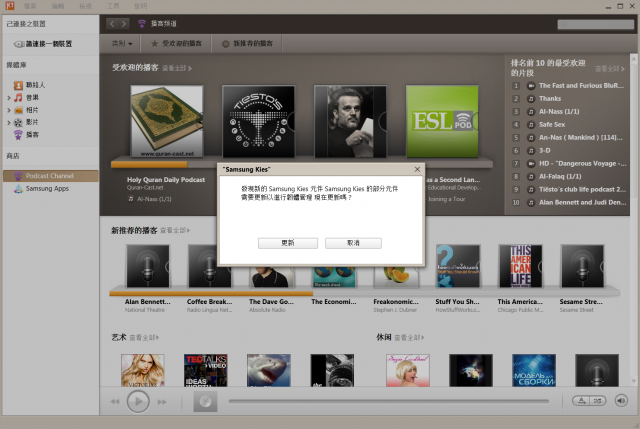
Task: Toggle repeat mode in the player bar
Action: (580, 401)
